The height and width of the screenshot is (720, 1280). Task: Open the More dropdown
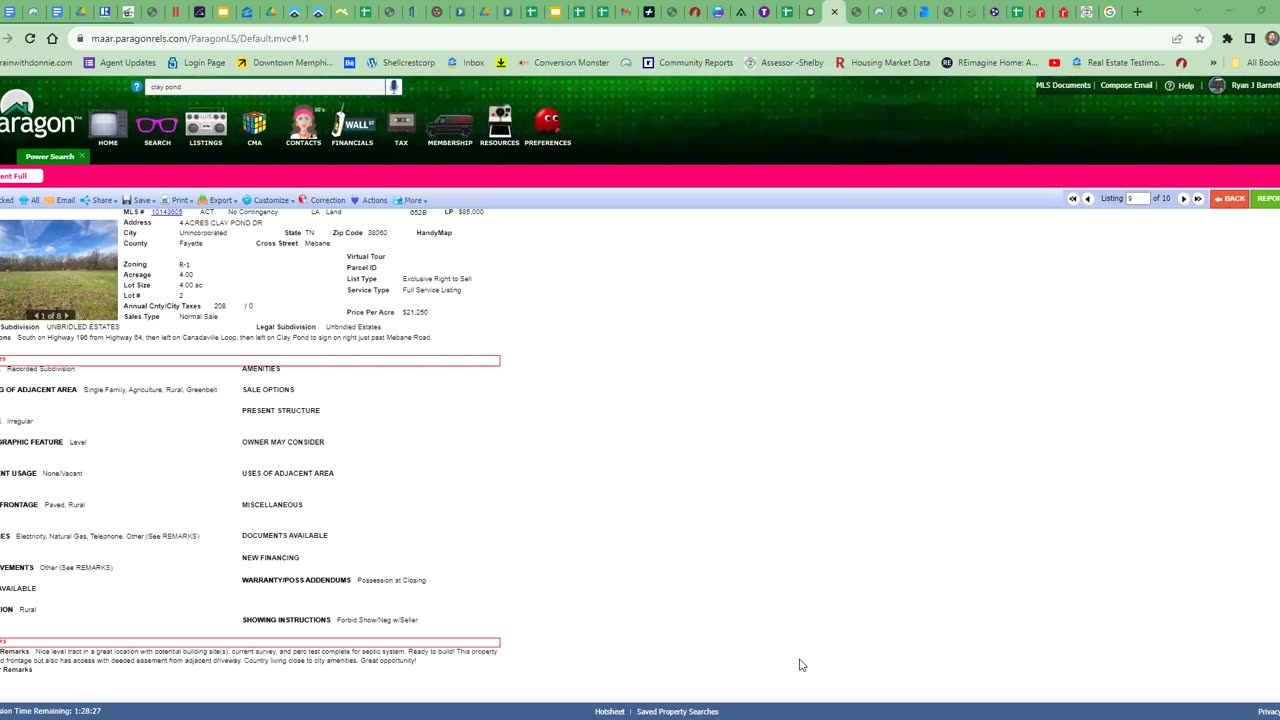pos(410,200)
